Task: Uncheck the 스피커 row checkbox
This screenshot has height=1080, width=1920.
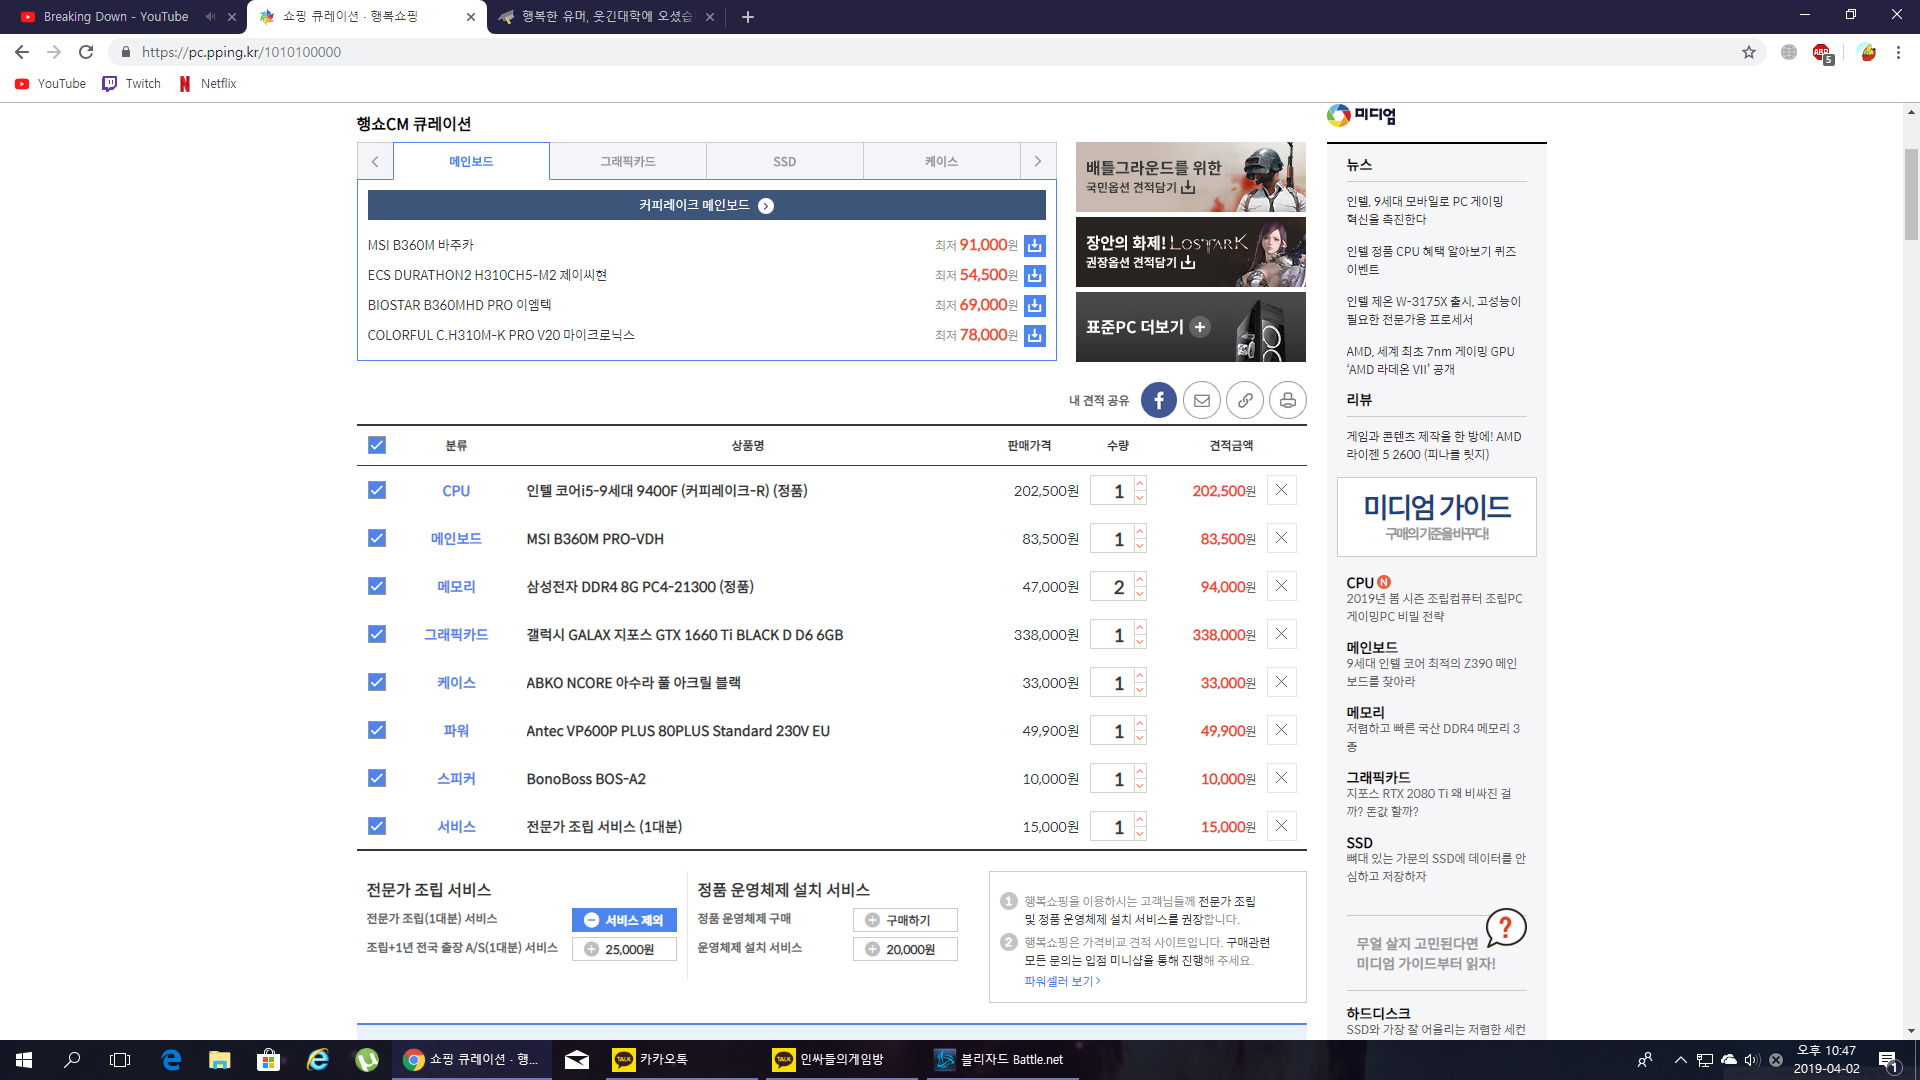Action: (x=376, y=778)
